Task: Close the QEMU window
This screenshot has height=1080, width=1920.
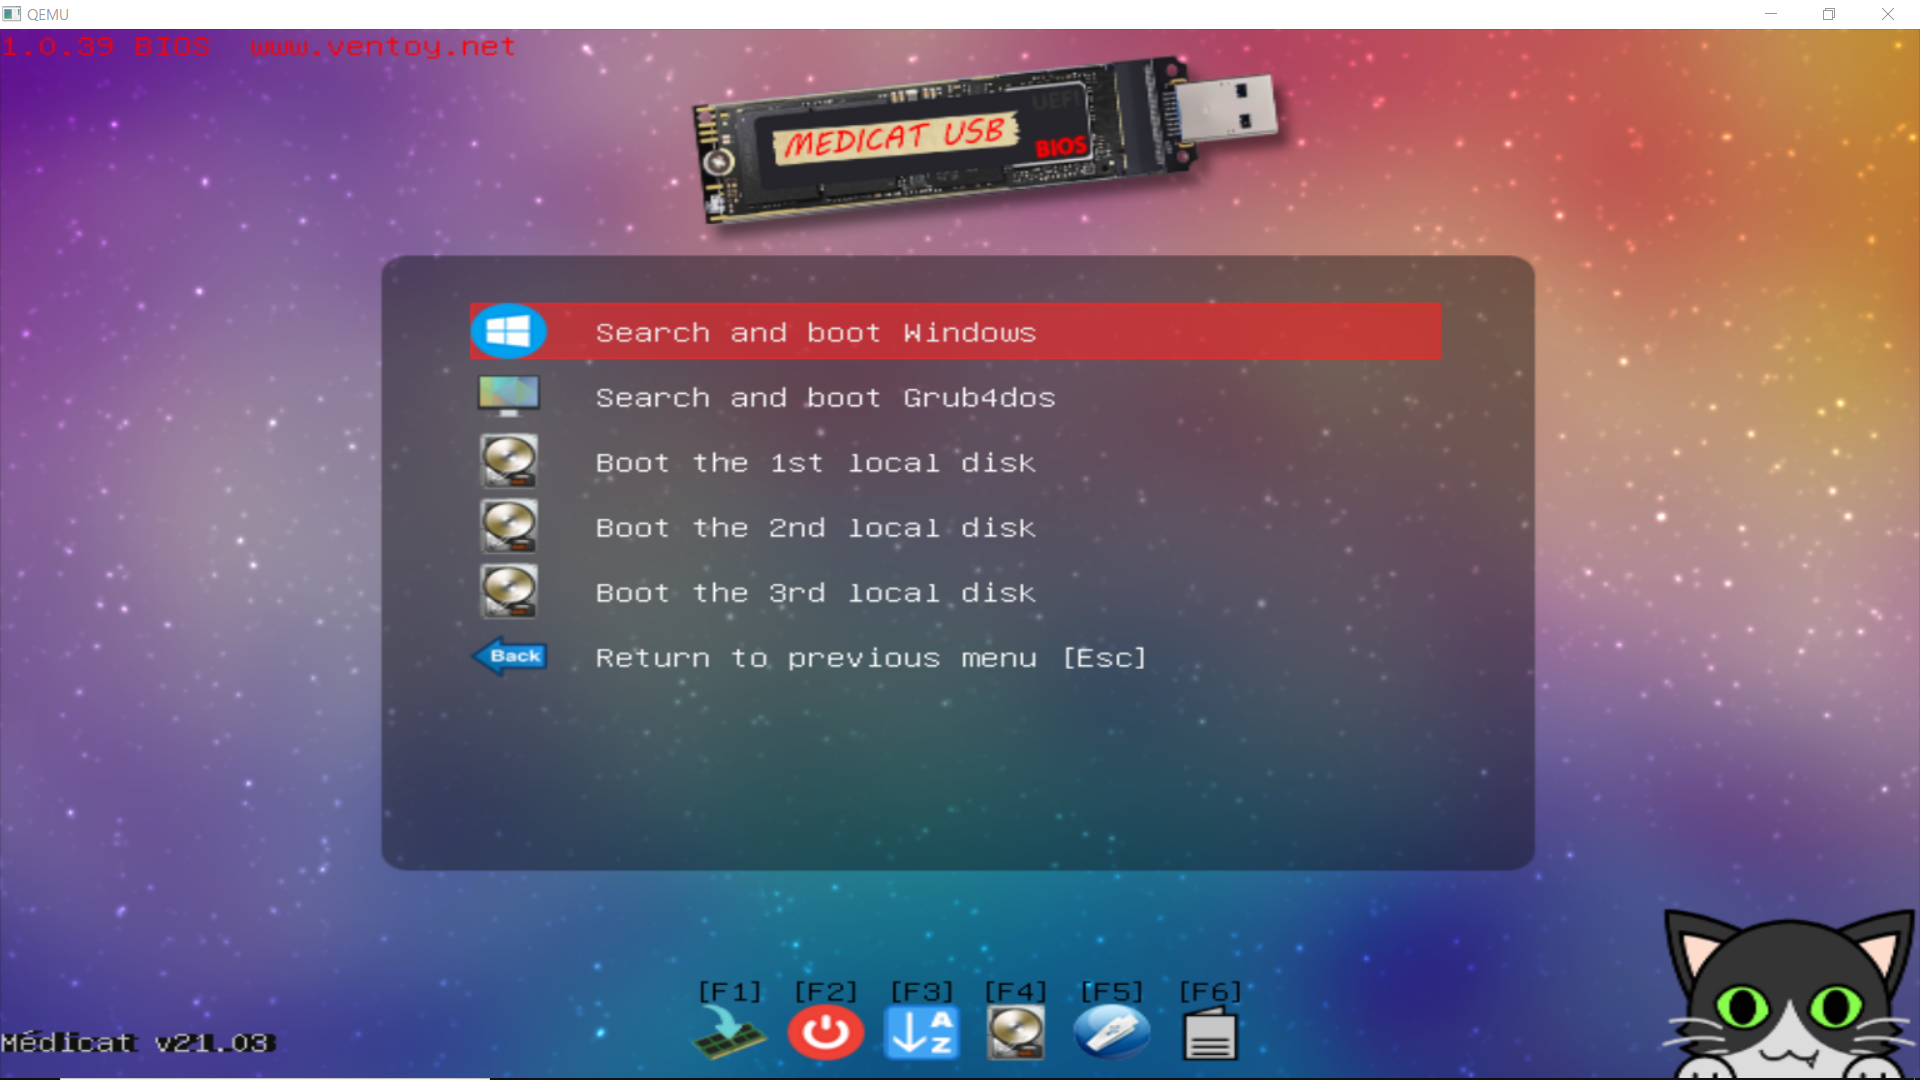Action: [x=1888, y=14]
